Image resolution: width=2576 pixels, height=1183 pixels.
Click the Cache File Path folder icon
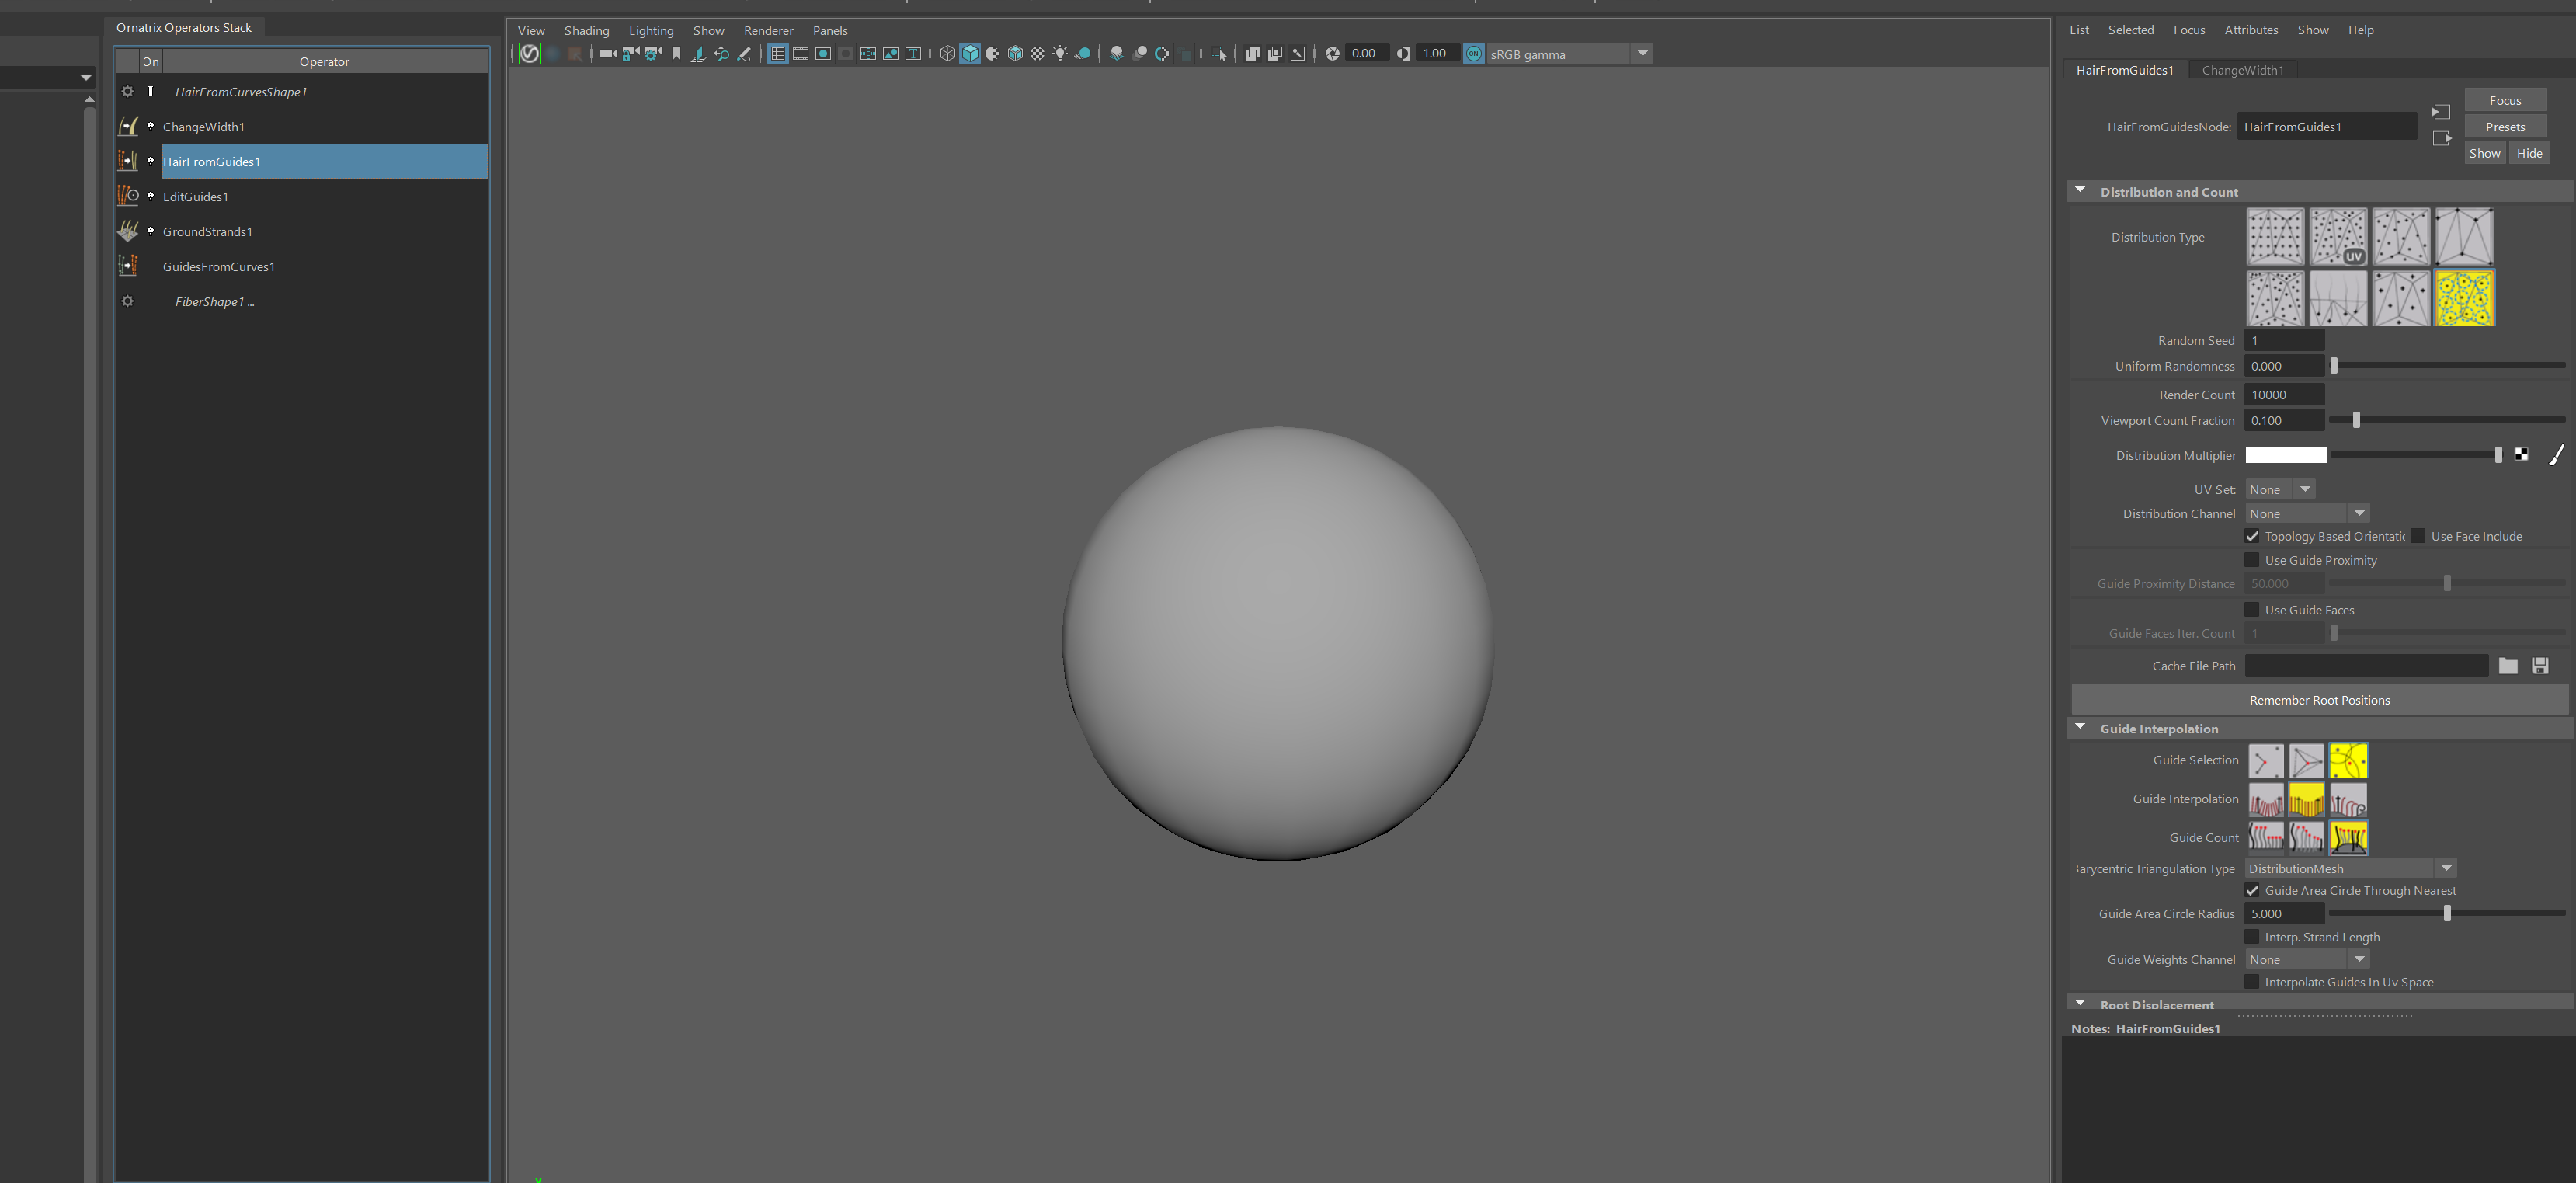pos(2508,666)
